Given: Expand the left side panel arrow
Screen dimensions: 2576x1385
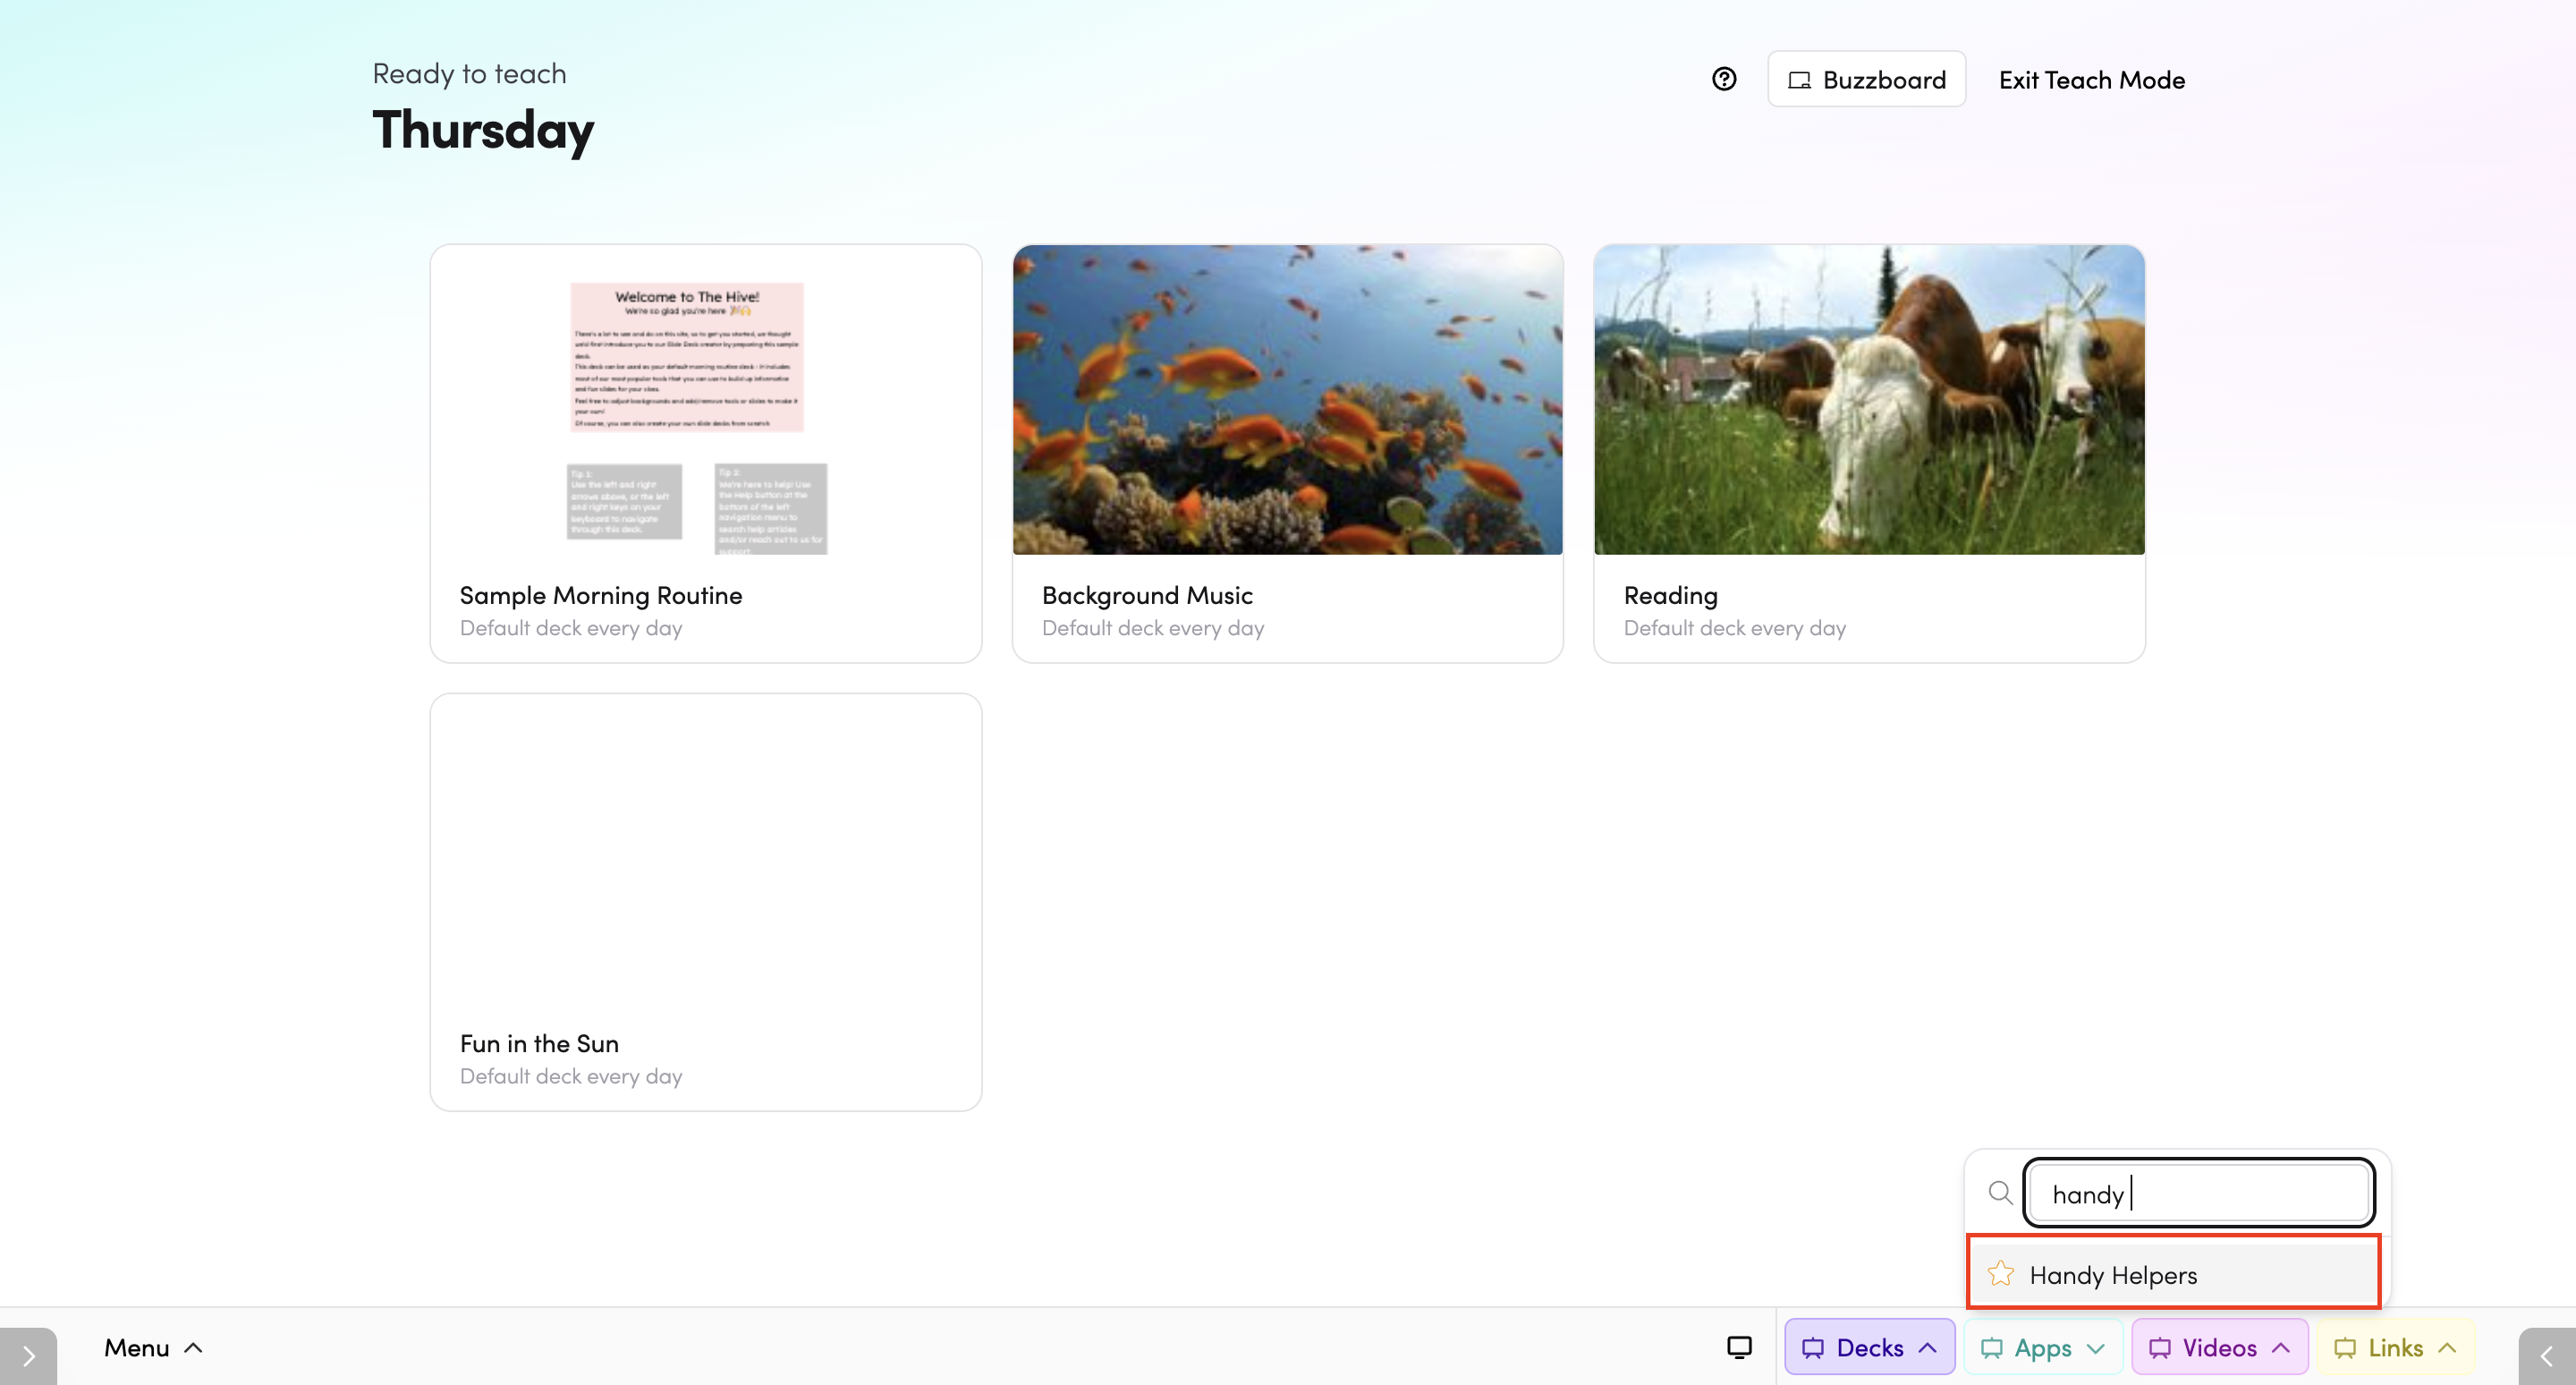Looking at the screenshot, I should click(28, 1356).
